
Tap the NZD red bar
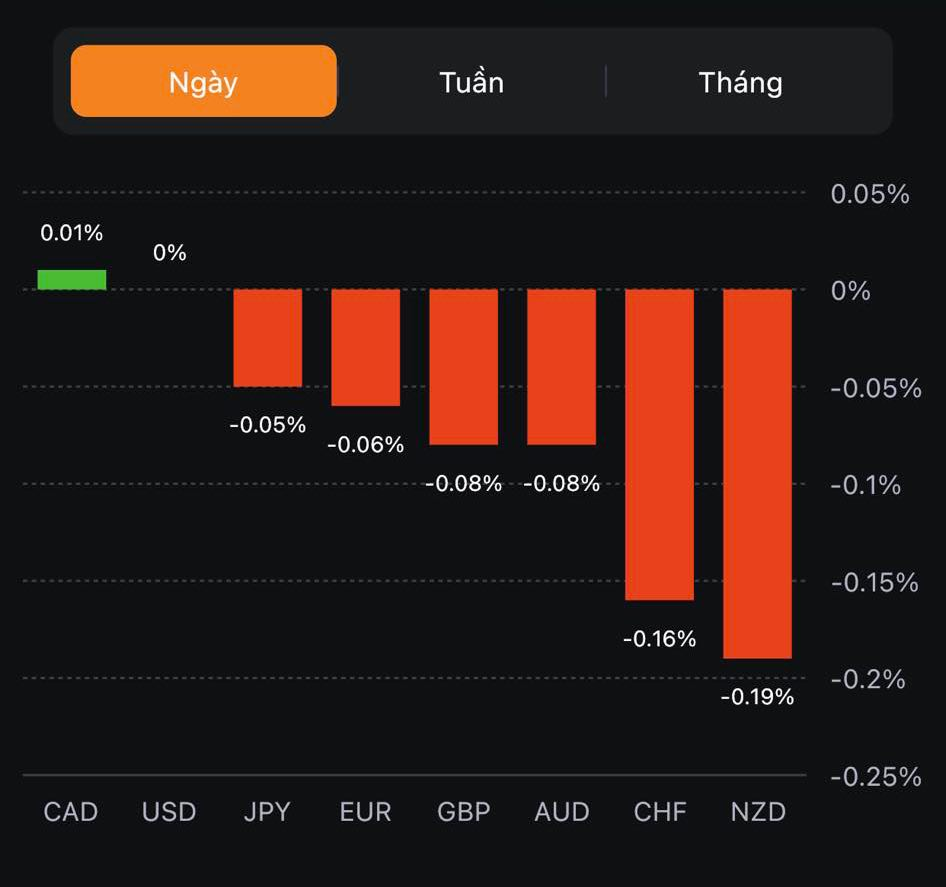(x=758, y=474)
